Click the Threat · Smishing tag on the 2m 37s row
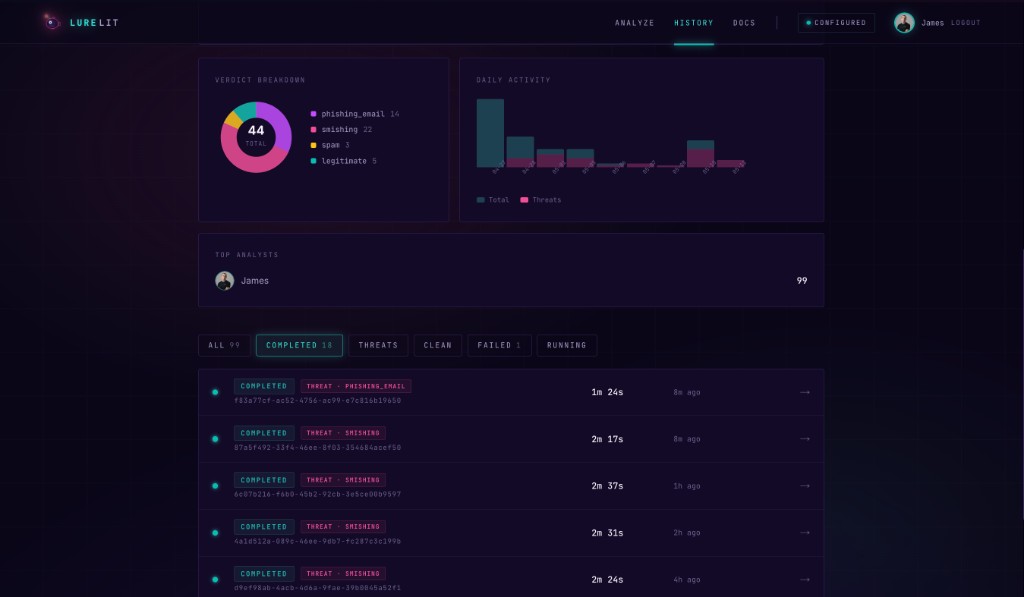This screenshot has height=597, width=1024. [x=343, y=480]
